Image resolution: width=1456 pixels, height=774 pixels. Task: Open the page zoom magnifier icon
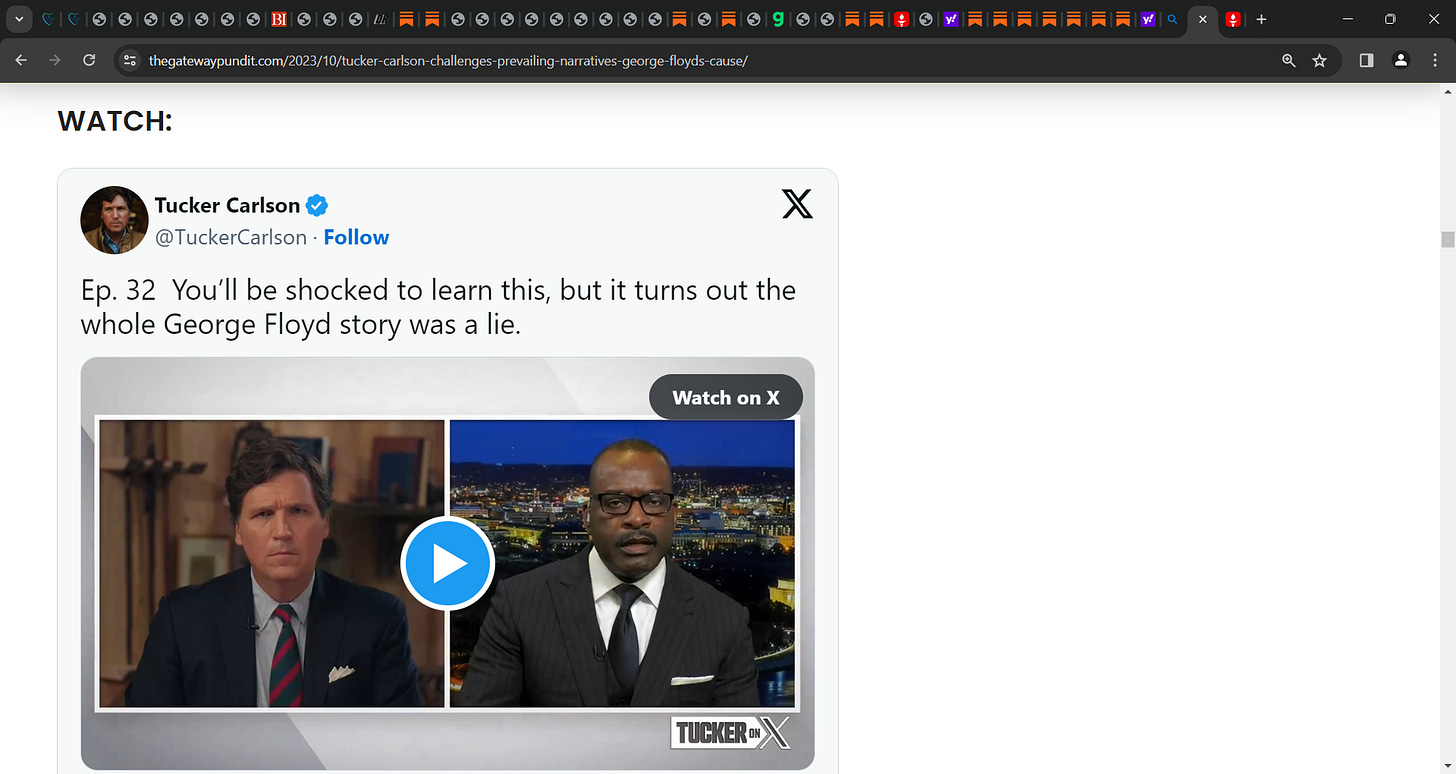coord(1289,61)
